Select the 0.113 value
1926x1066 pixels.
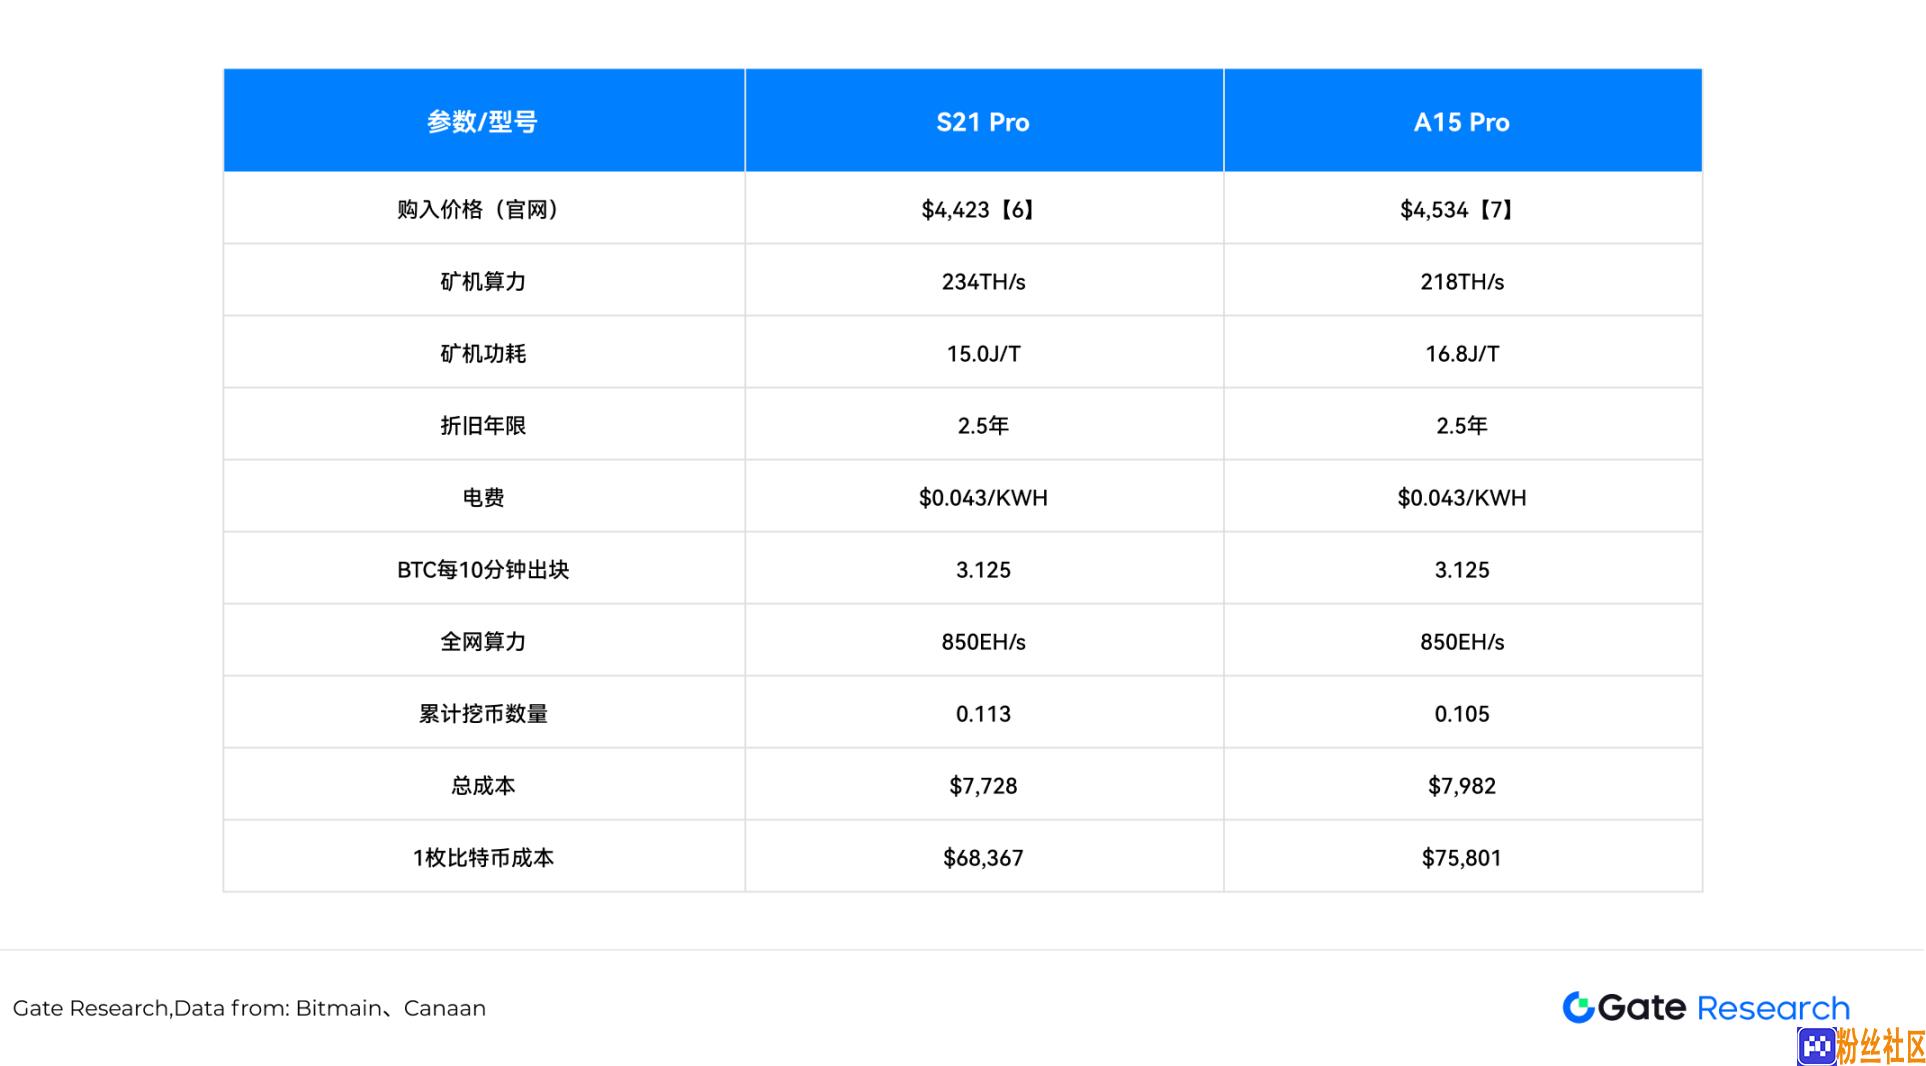(x=983, y=713)
